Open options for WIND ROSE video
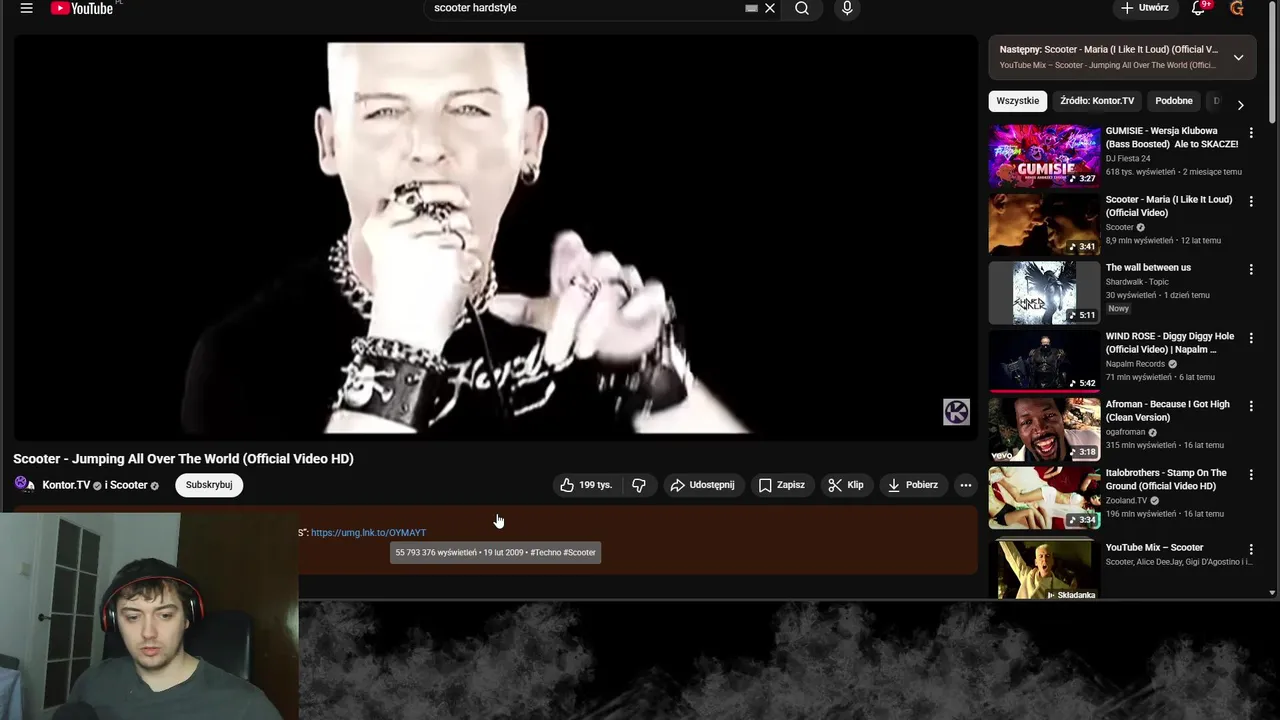The width and height of the screenshot is (1280, 720). point(1251,338)
